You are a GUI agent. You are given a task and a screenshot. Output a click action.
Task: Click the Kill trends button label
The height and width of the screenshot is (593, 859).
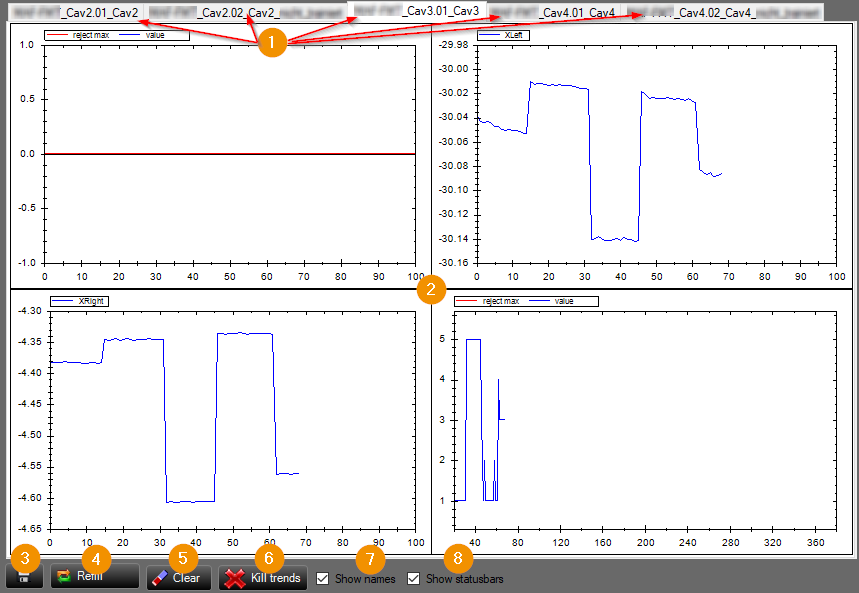276,578
